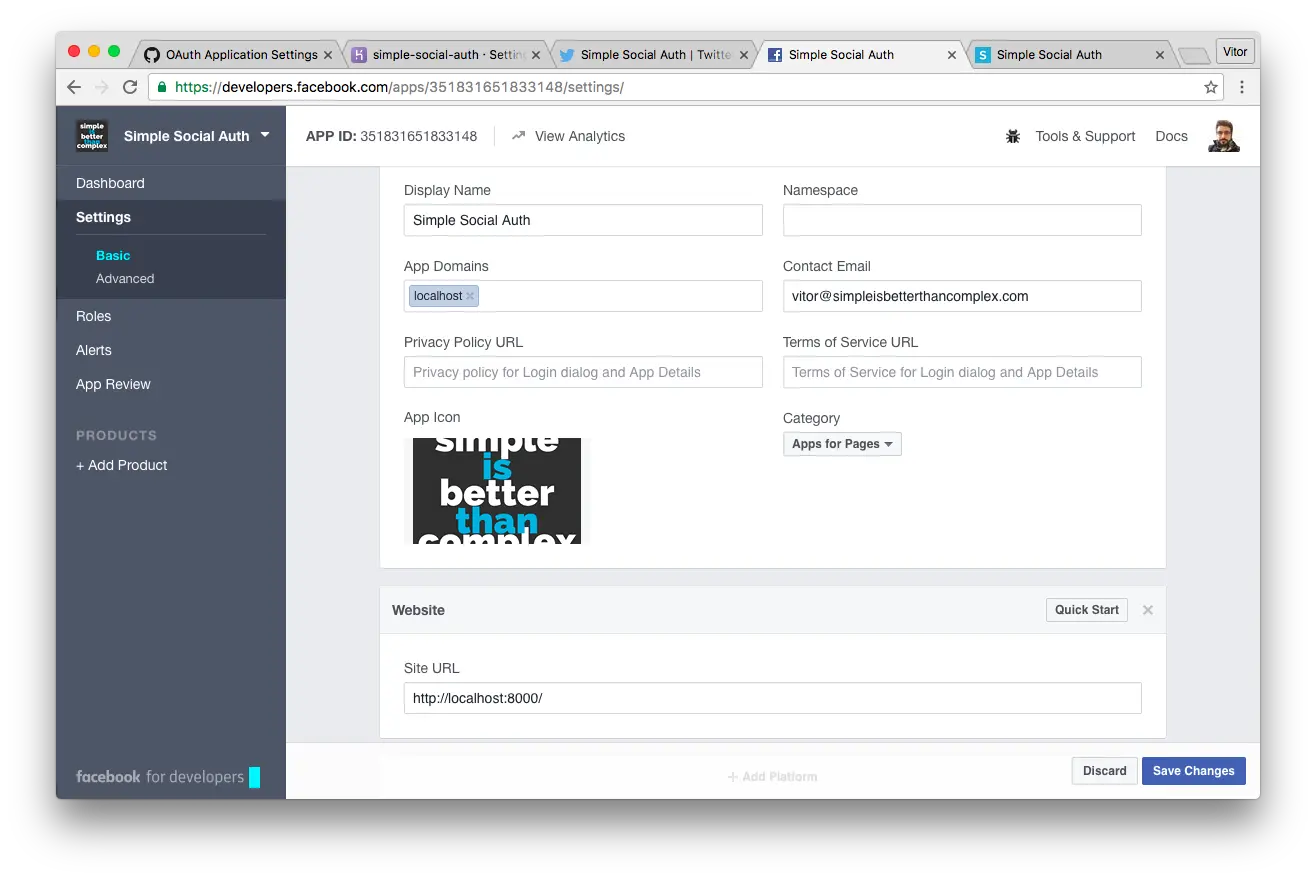Click the browser back arrow

click(x=74, y=87)
